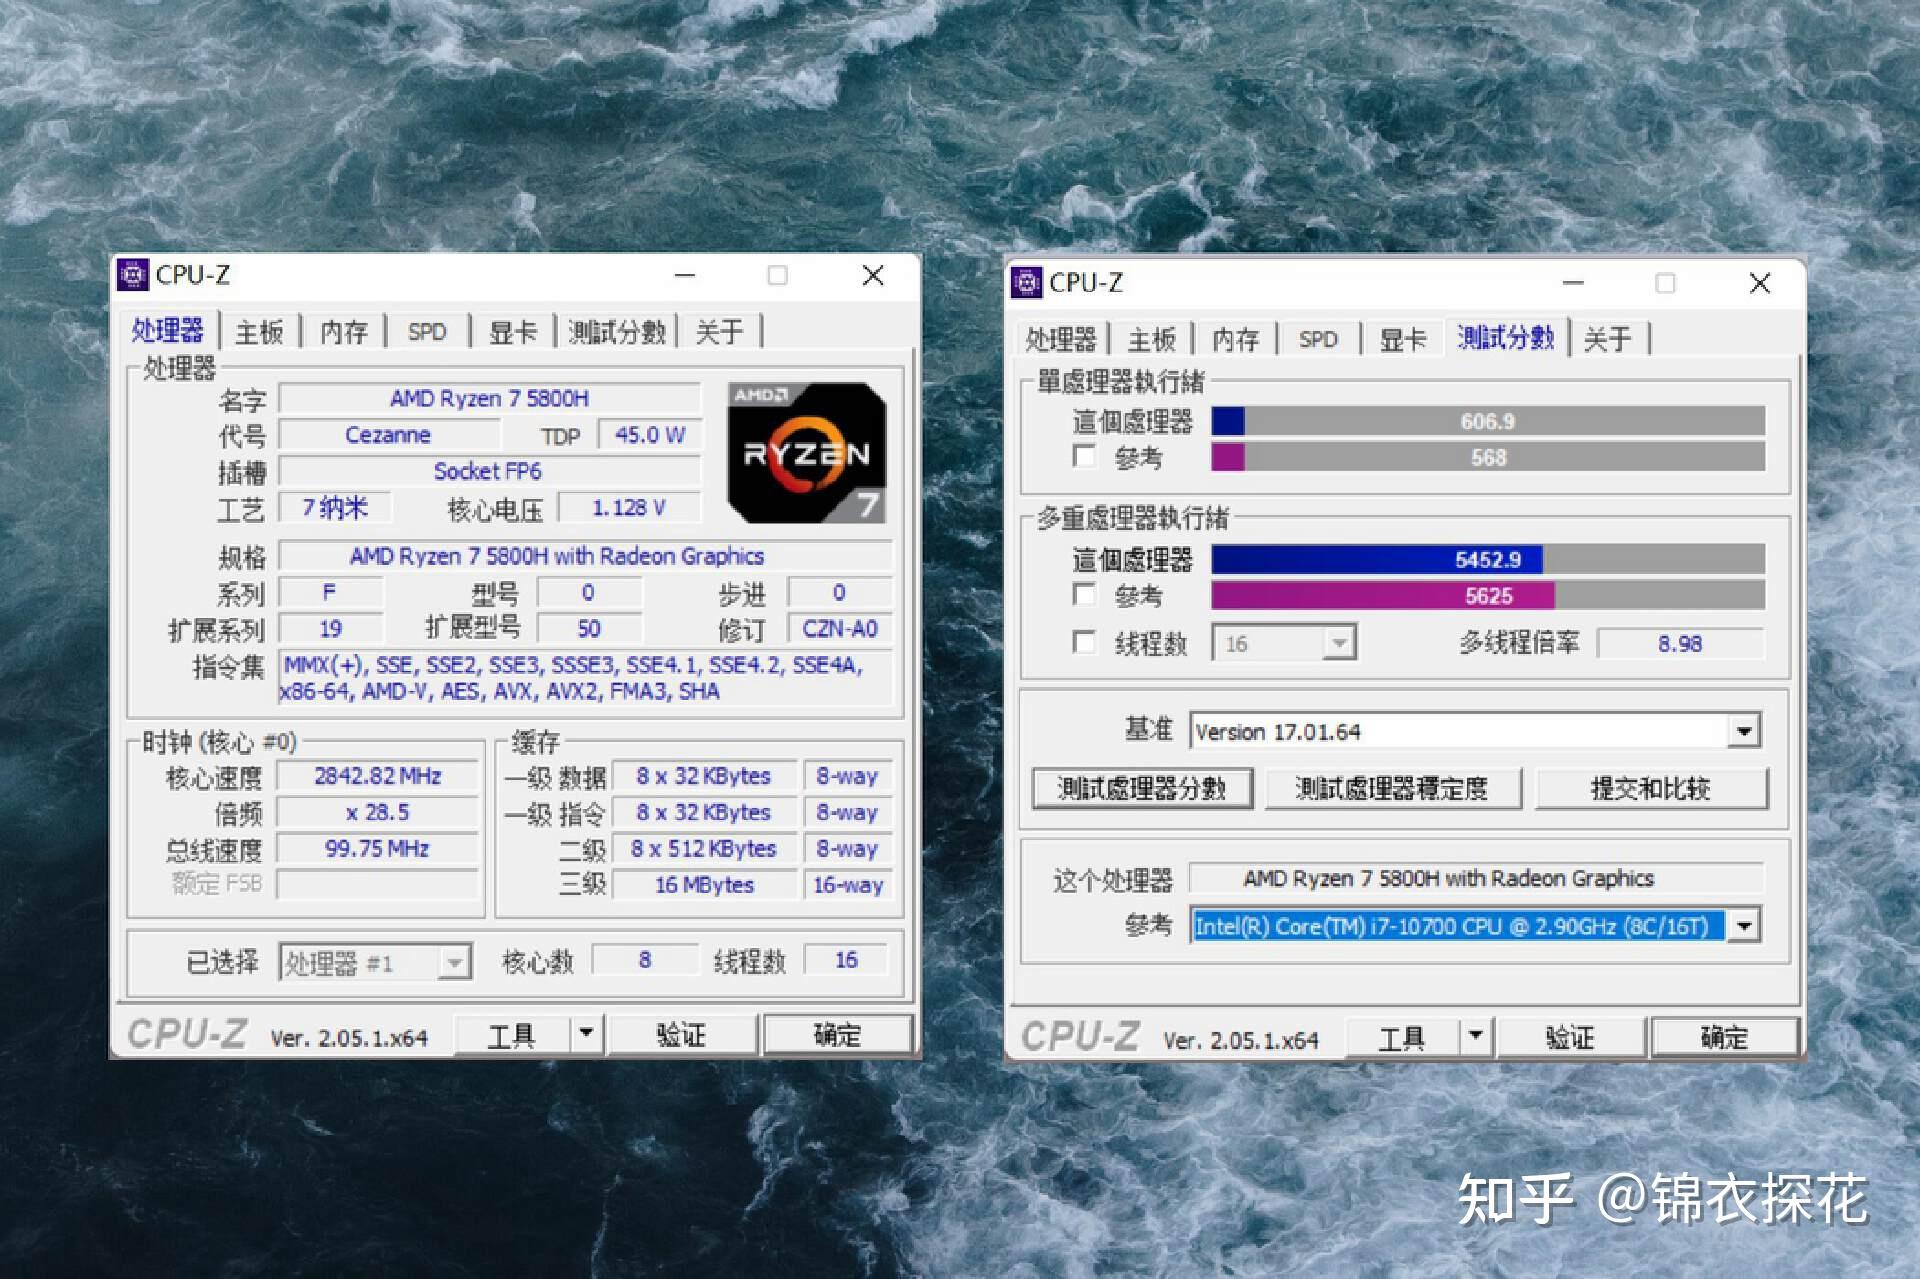Click CPU-Z app icon in right window title
Viewport: 1920px width, 1279px height.
point(1026,282)
